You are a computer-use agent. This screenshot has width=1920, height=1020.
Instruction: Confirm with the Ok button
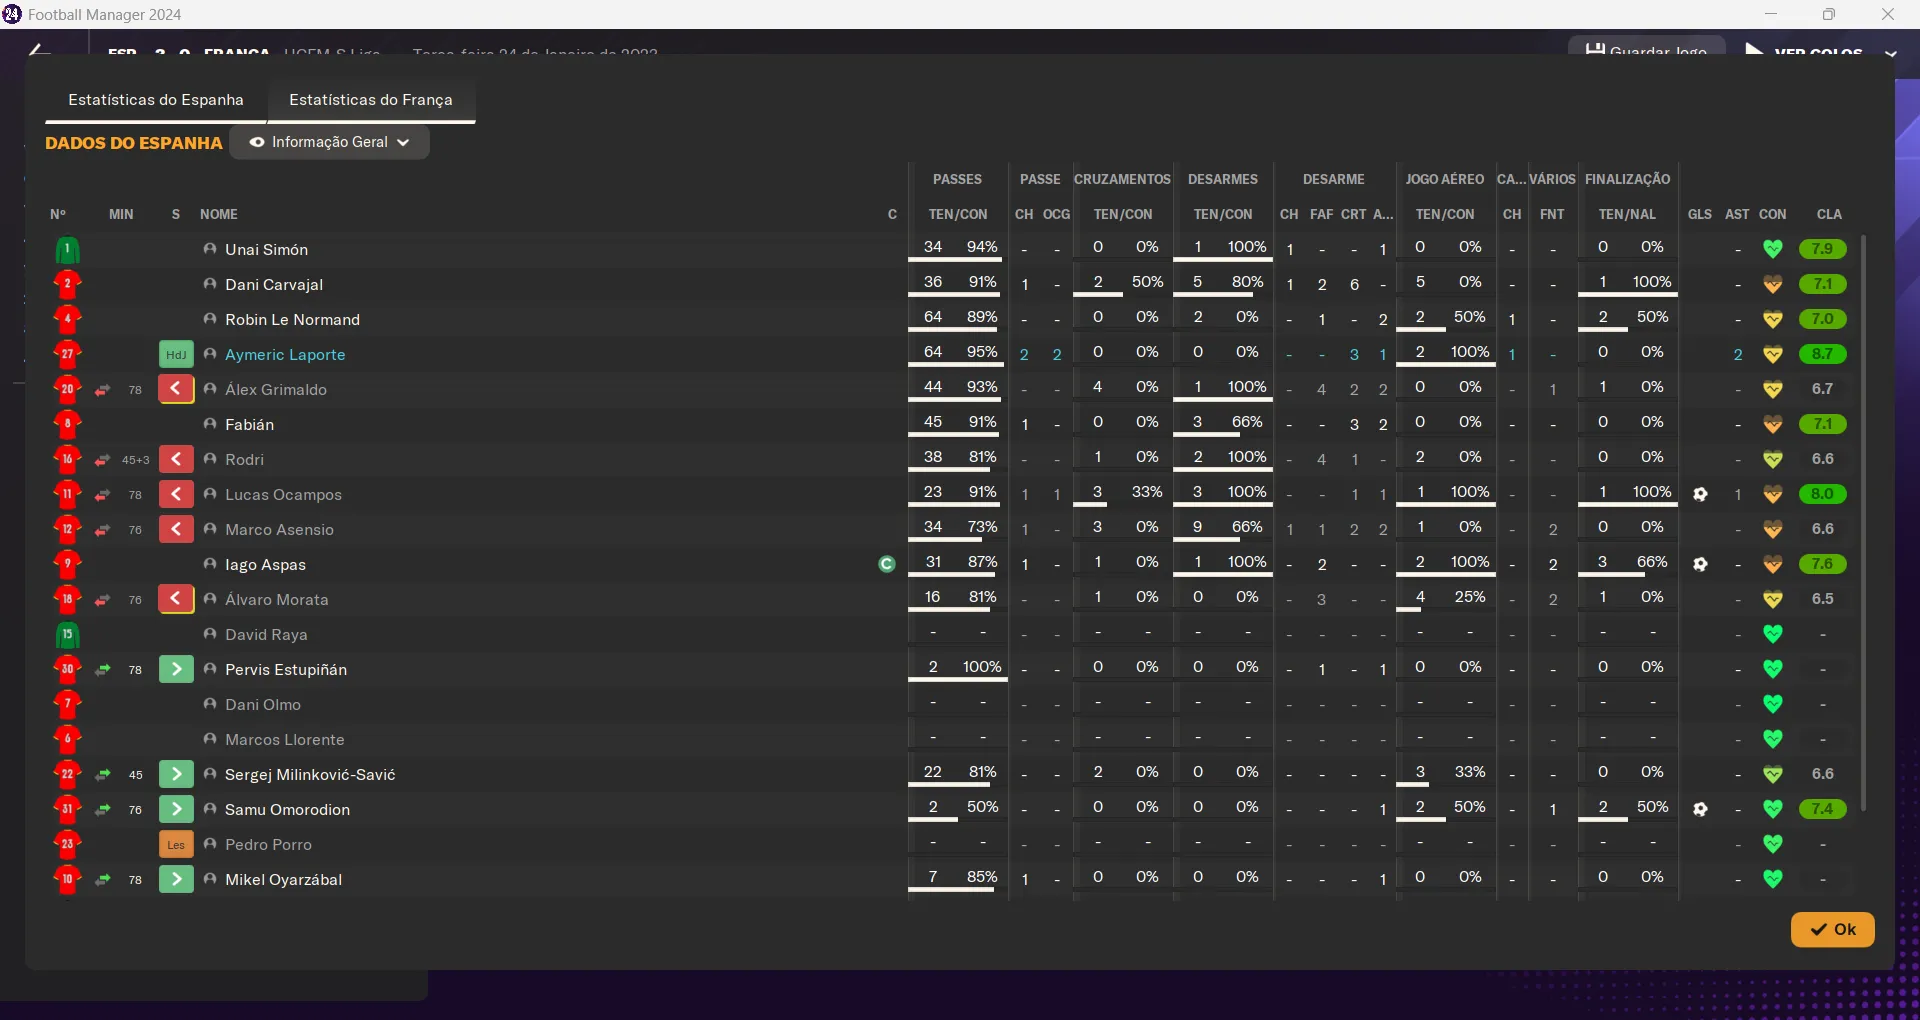point(1832,929)
